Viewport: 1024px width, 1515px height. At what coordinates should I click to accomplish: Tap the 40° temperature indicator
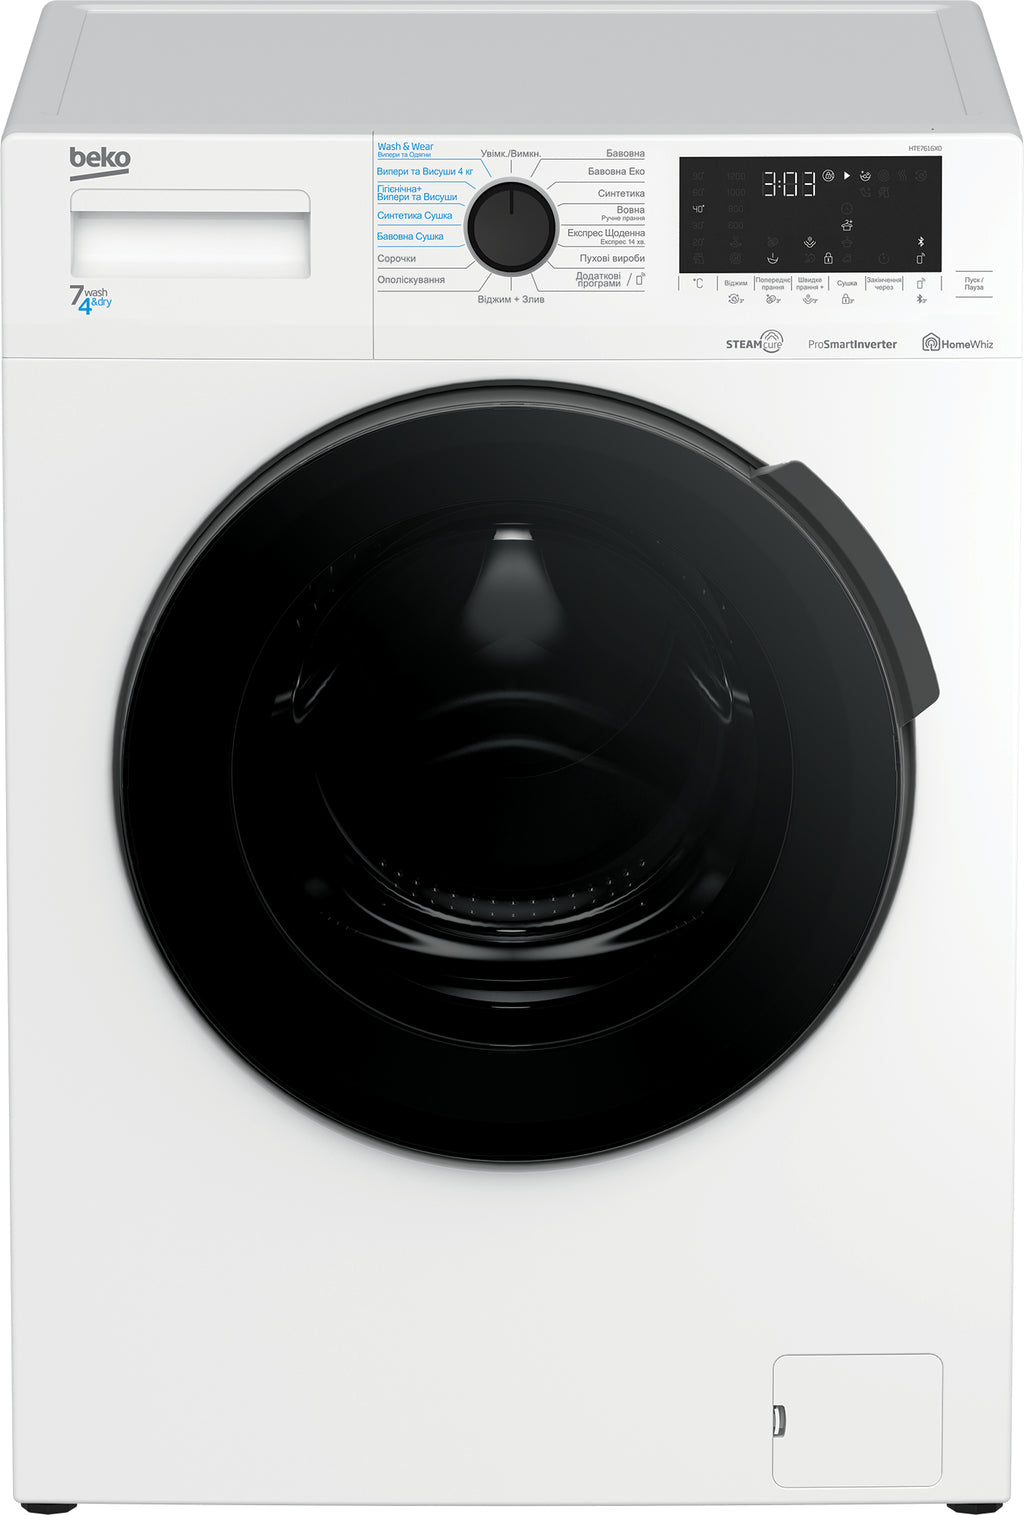(699, 209)
